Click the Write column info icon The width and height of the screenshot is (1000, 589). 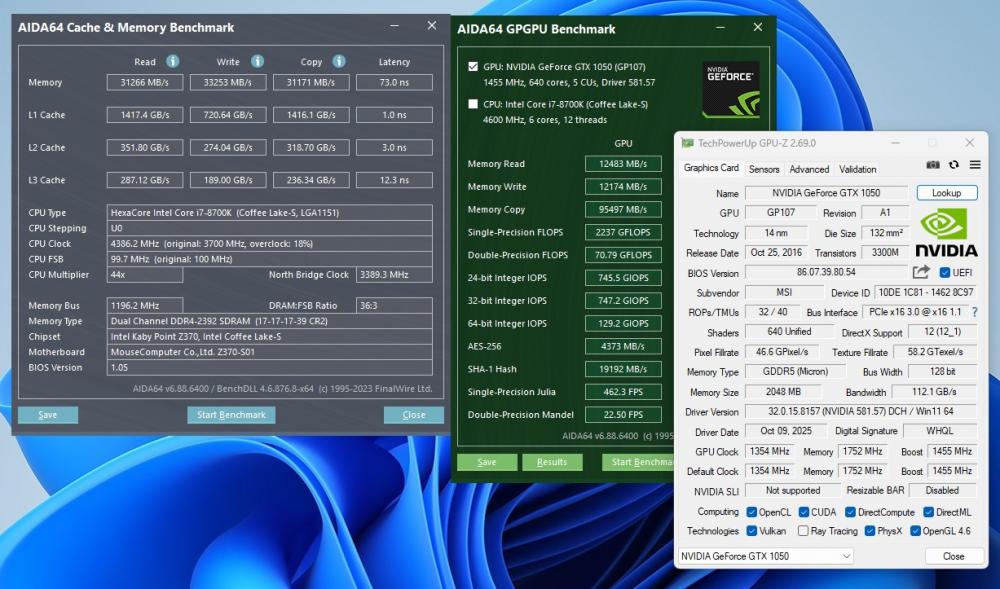point(257,61)
